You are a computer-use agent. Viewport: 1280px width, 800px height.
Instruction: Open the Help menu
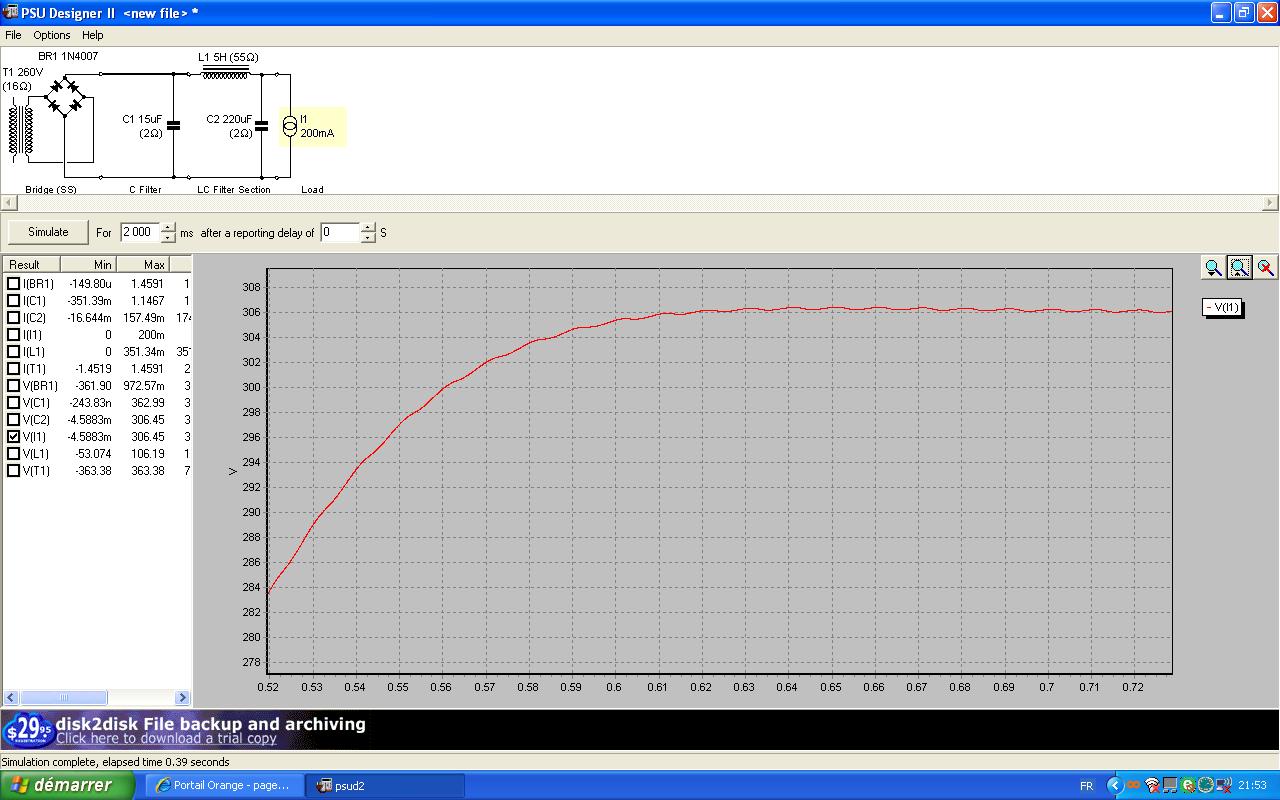coord(93,35)
